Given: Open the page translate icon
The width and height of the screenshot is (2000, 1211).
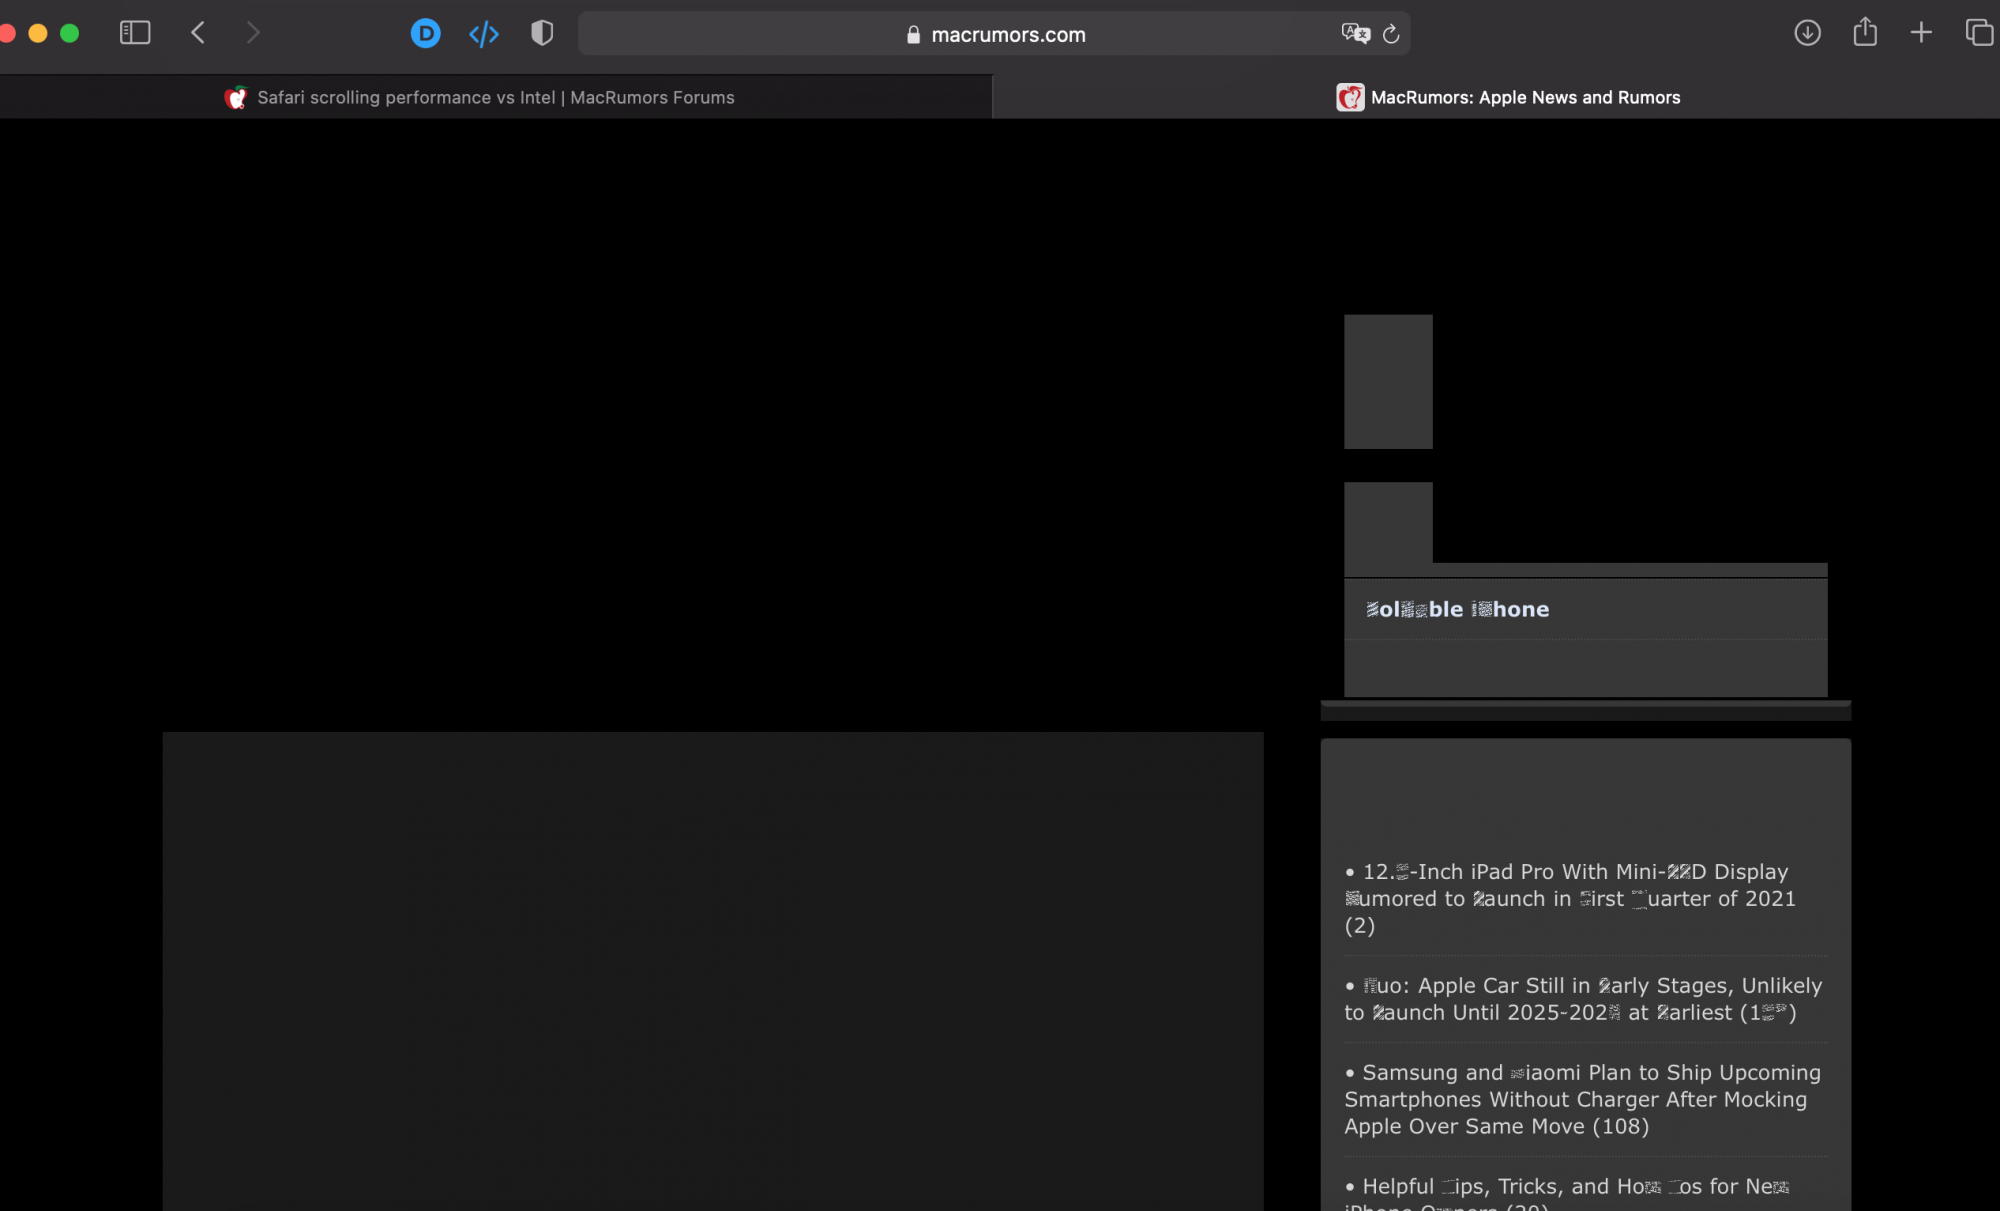Looking at the screenshot, I should [x=1355, y=34].
